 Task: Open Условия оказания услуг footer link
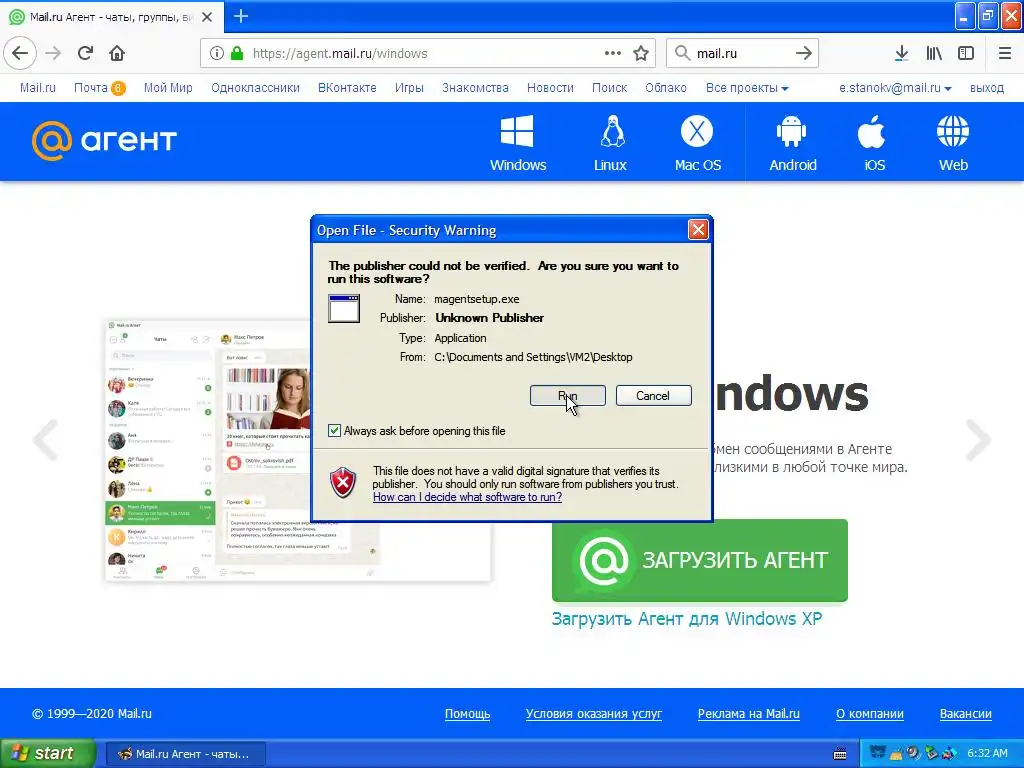point(594,714)
